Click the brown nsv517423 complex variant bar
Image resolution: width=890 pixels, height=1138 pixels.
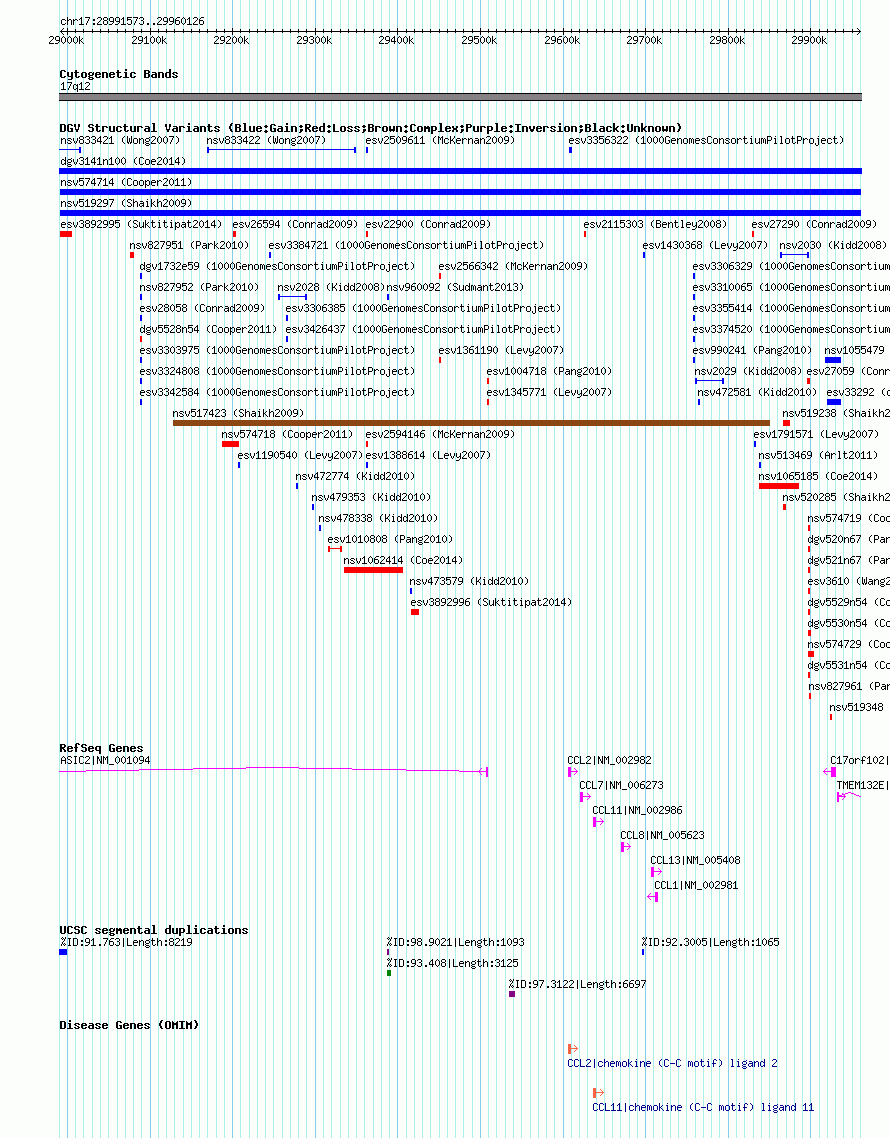click(471, 423)
